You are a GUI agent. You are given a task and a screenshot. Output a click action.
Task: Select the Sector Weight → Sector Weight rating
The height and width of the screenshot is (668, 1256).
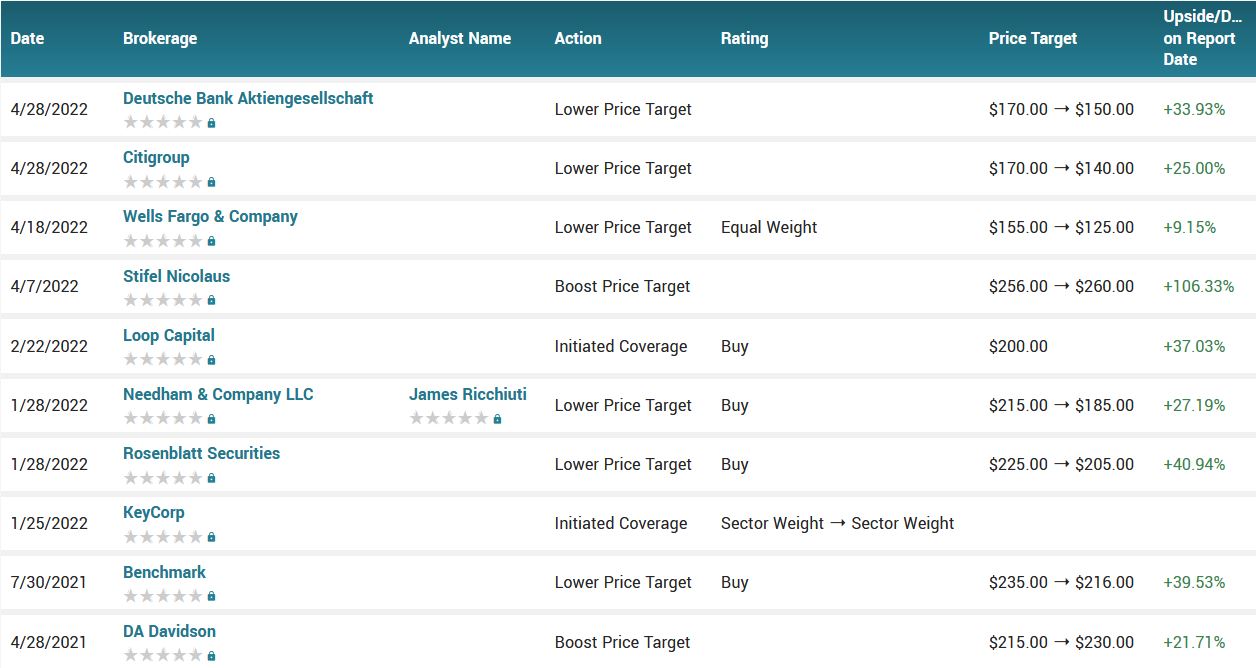point(838,523)
